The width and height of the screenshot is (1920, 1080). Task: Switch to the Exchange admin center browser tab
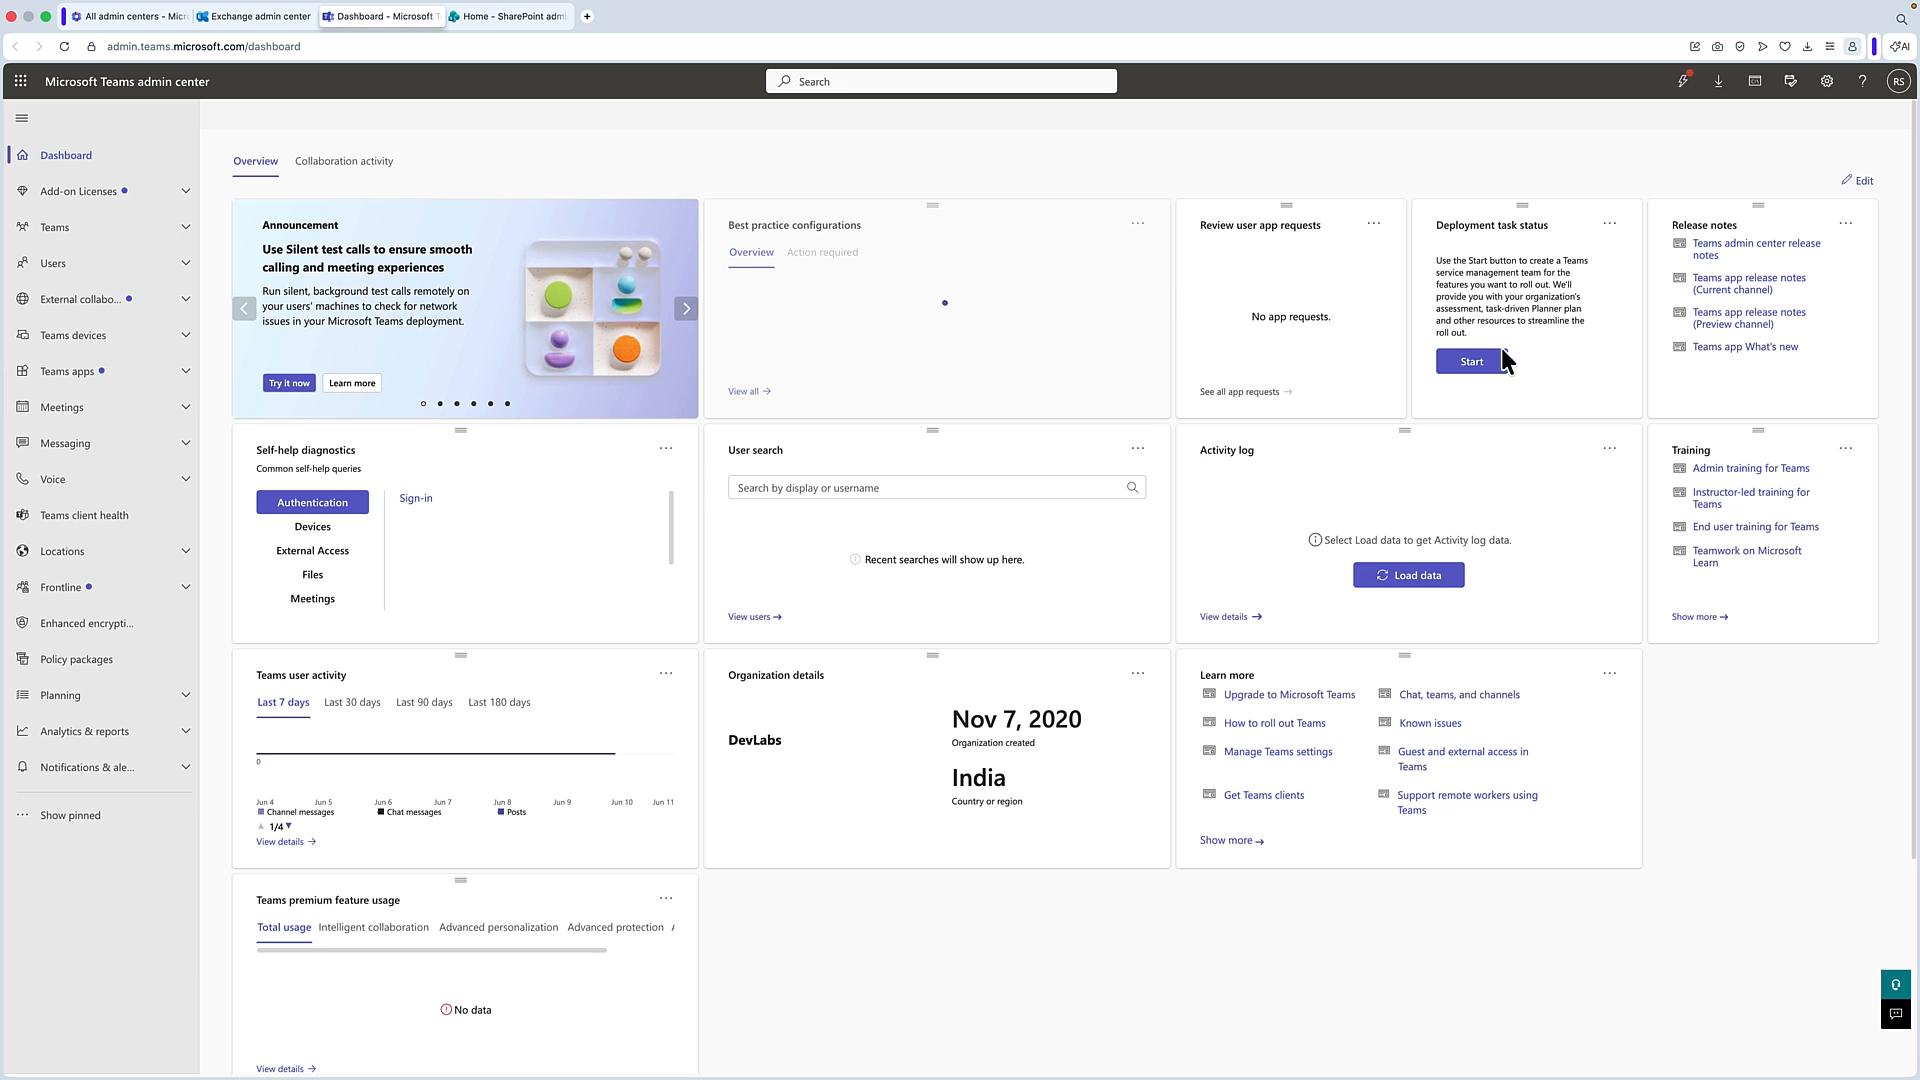tap(257, 16)
